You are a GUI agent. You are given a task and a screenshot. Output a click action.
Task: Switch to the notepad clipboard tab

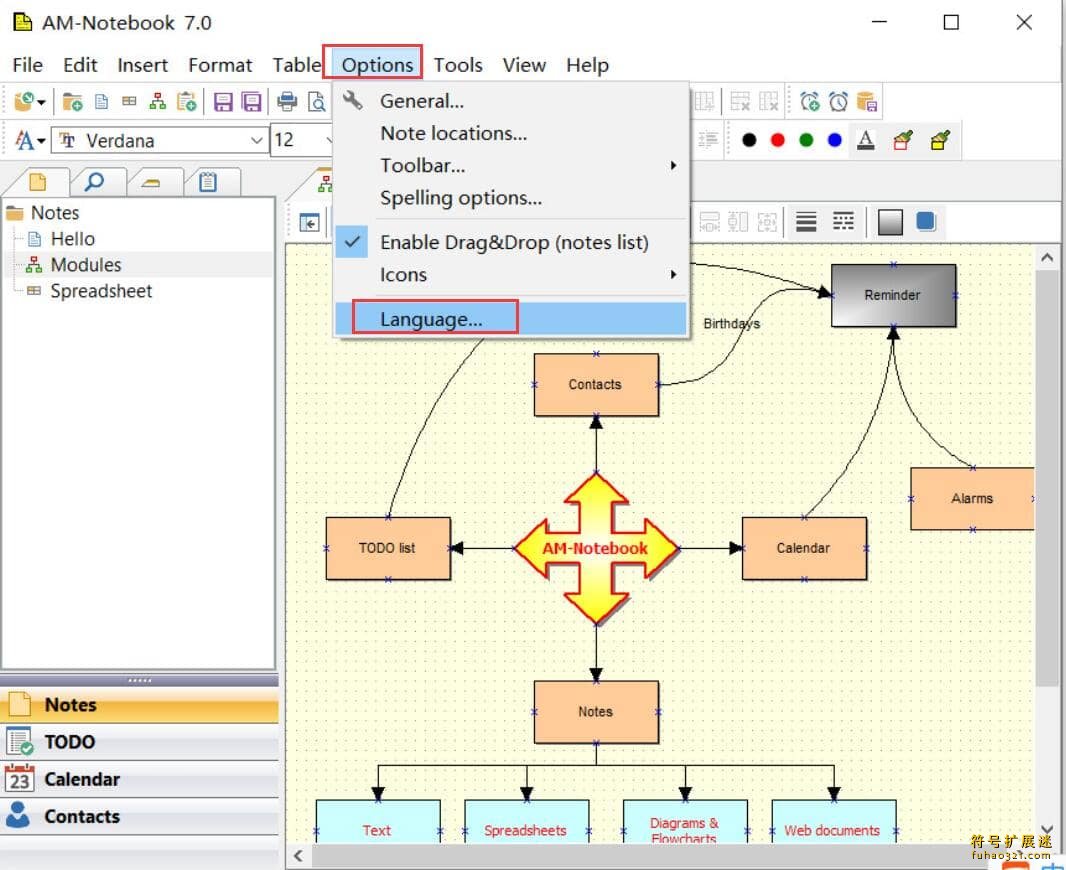pos(208,182)
